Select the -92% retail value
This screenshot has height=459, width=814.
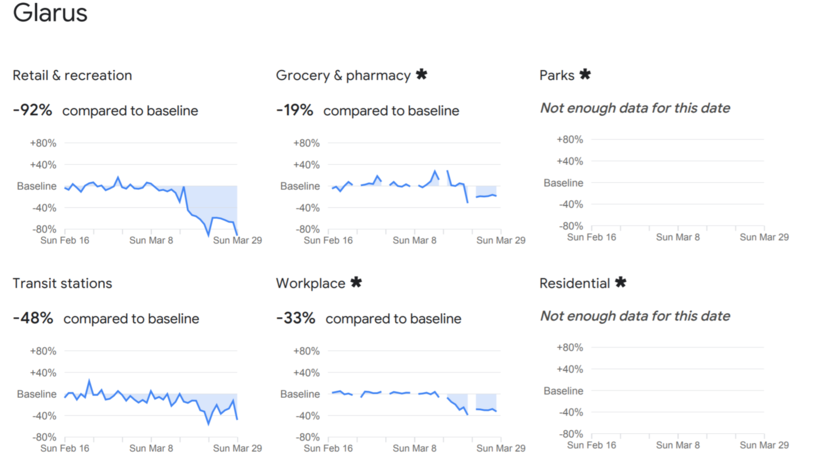(32, 110)
